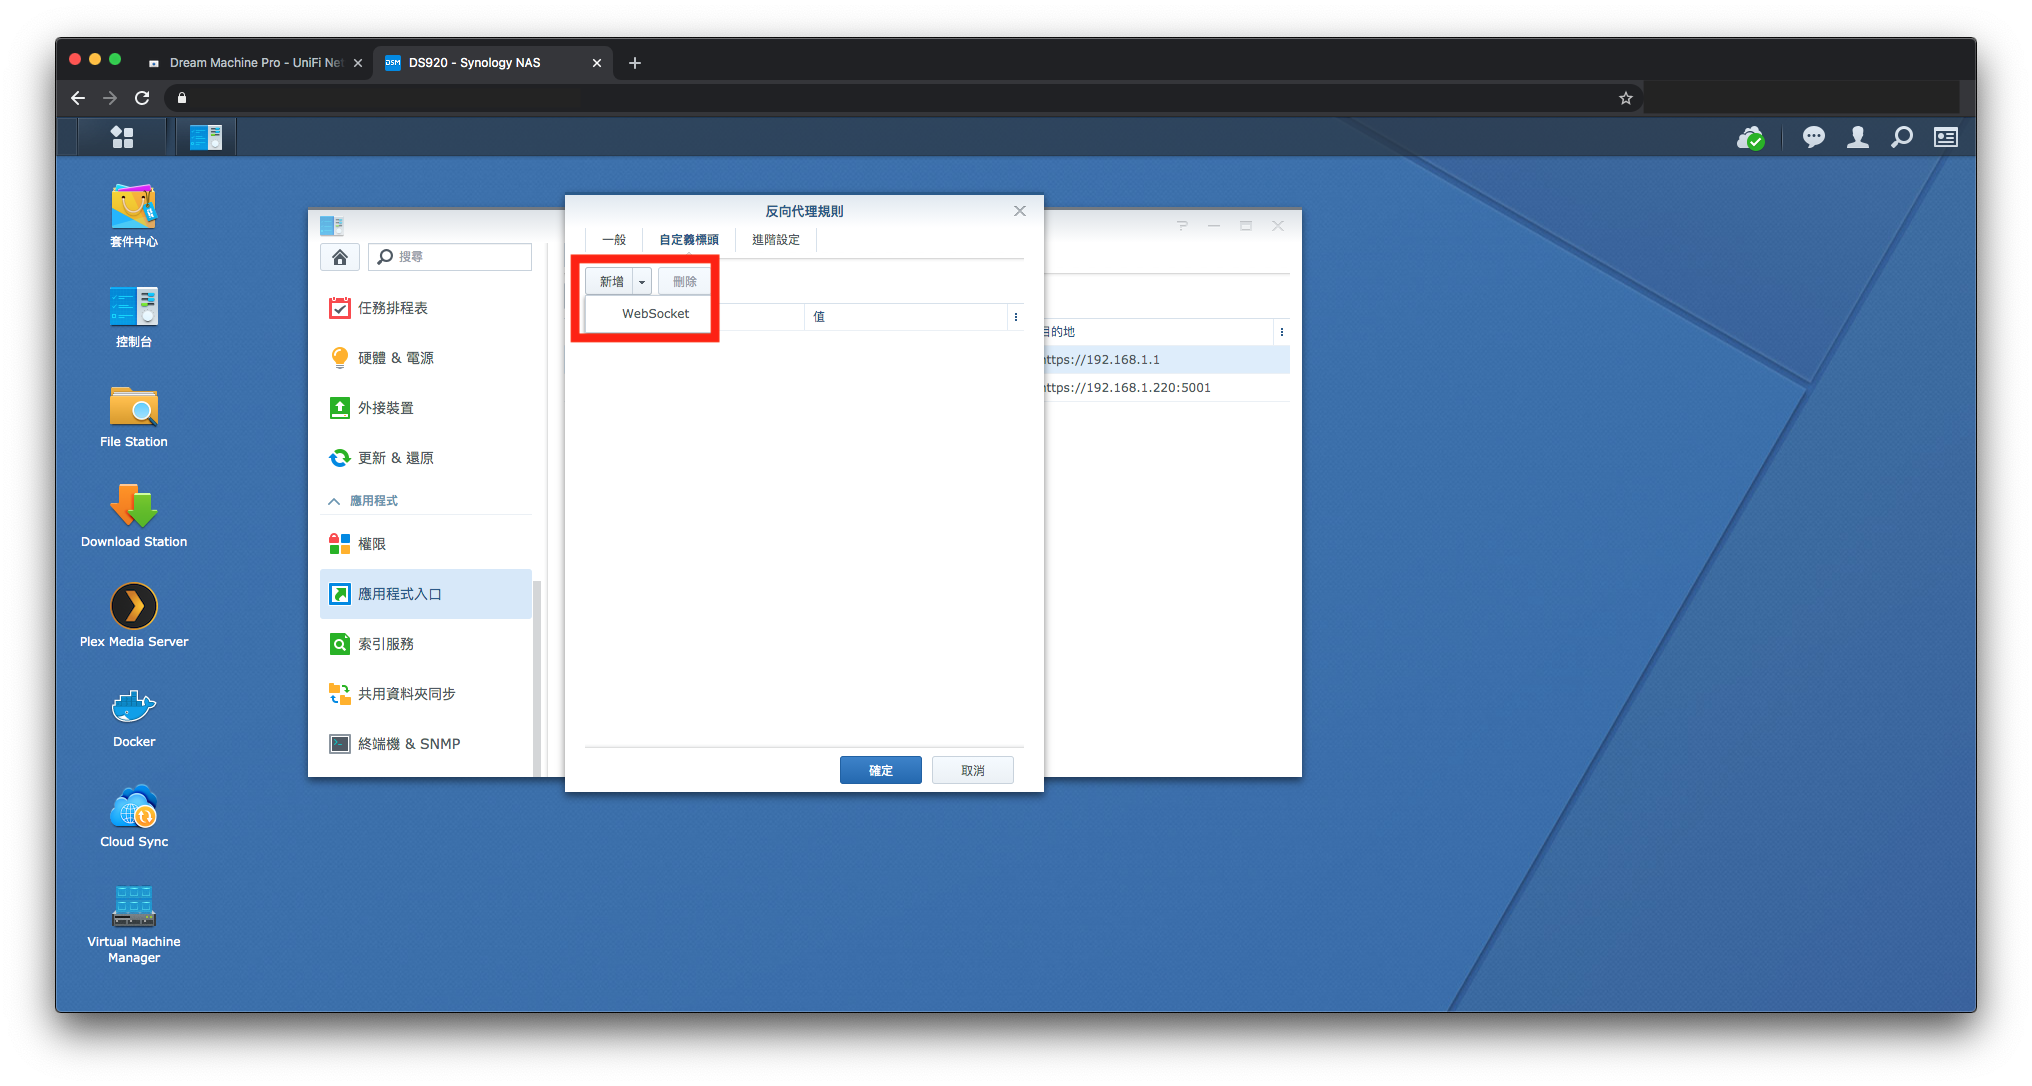Open Control Panel help question mark
2032x1086 pixels.
[x=1183, y=226]
